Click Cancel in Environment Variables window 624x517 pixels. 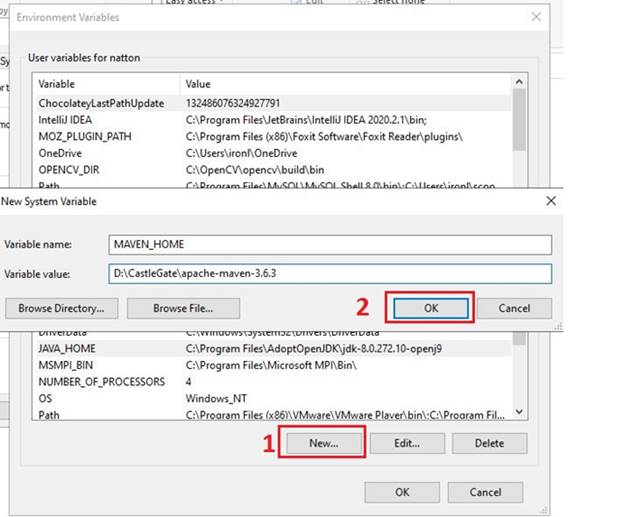485,492
